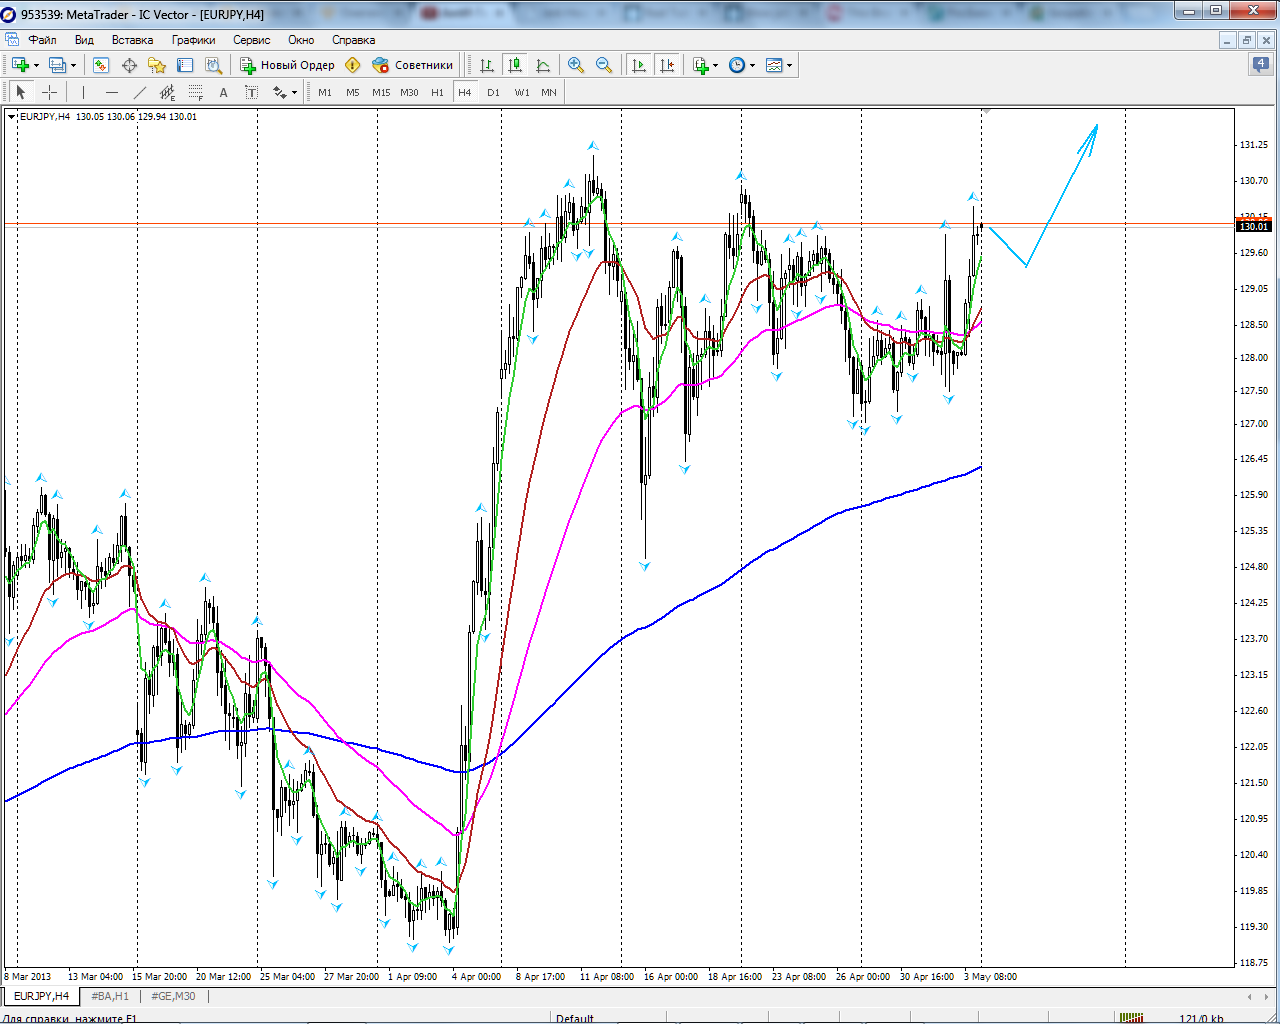Open the Navigator panel
Viewport: 1280px width, 1024px height.
click(x=157, y=65)
